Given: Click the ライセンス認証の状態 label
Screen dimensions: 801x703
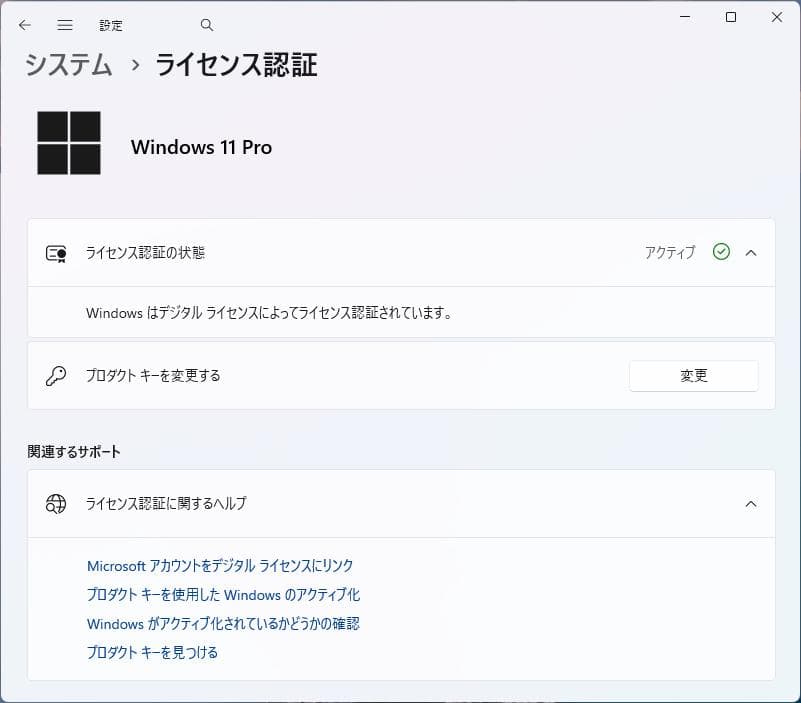Looking at the screenshot, I should pos(145,253).
